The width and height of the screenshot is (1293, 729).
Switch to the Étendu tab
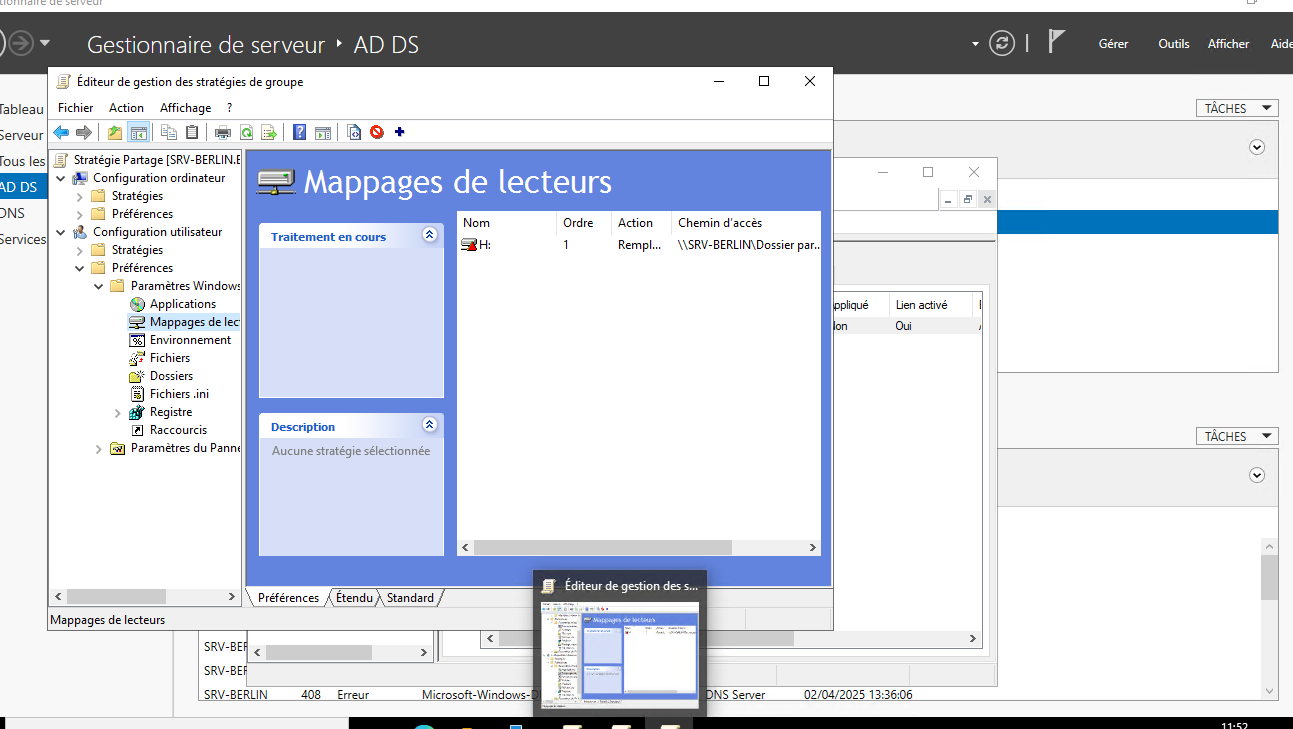pyautogui.click(x=354, y=598)
